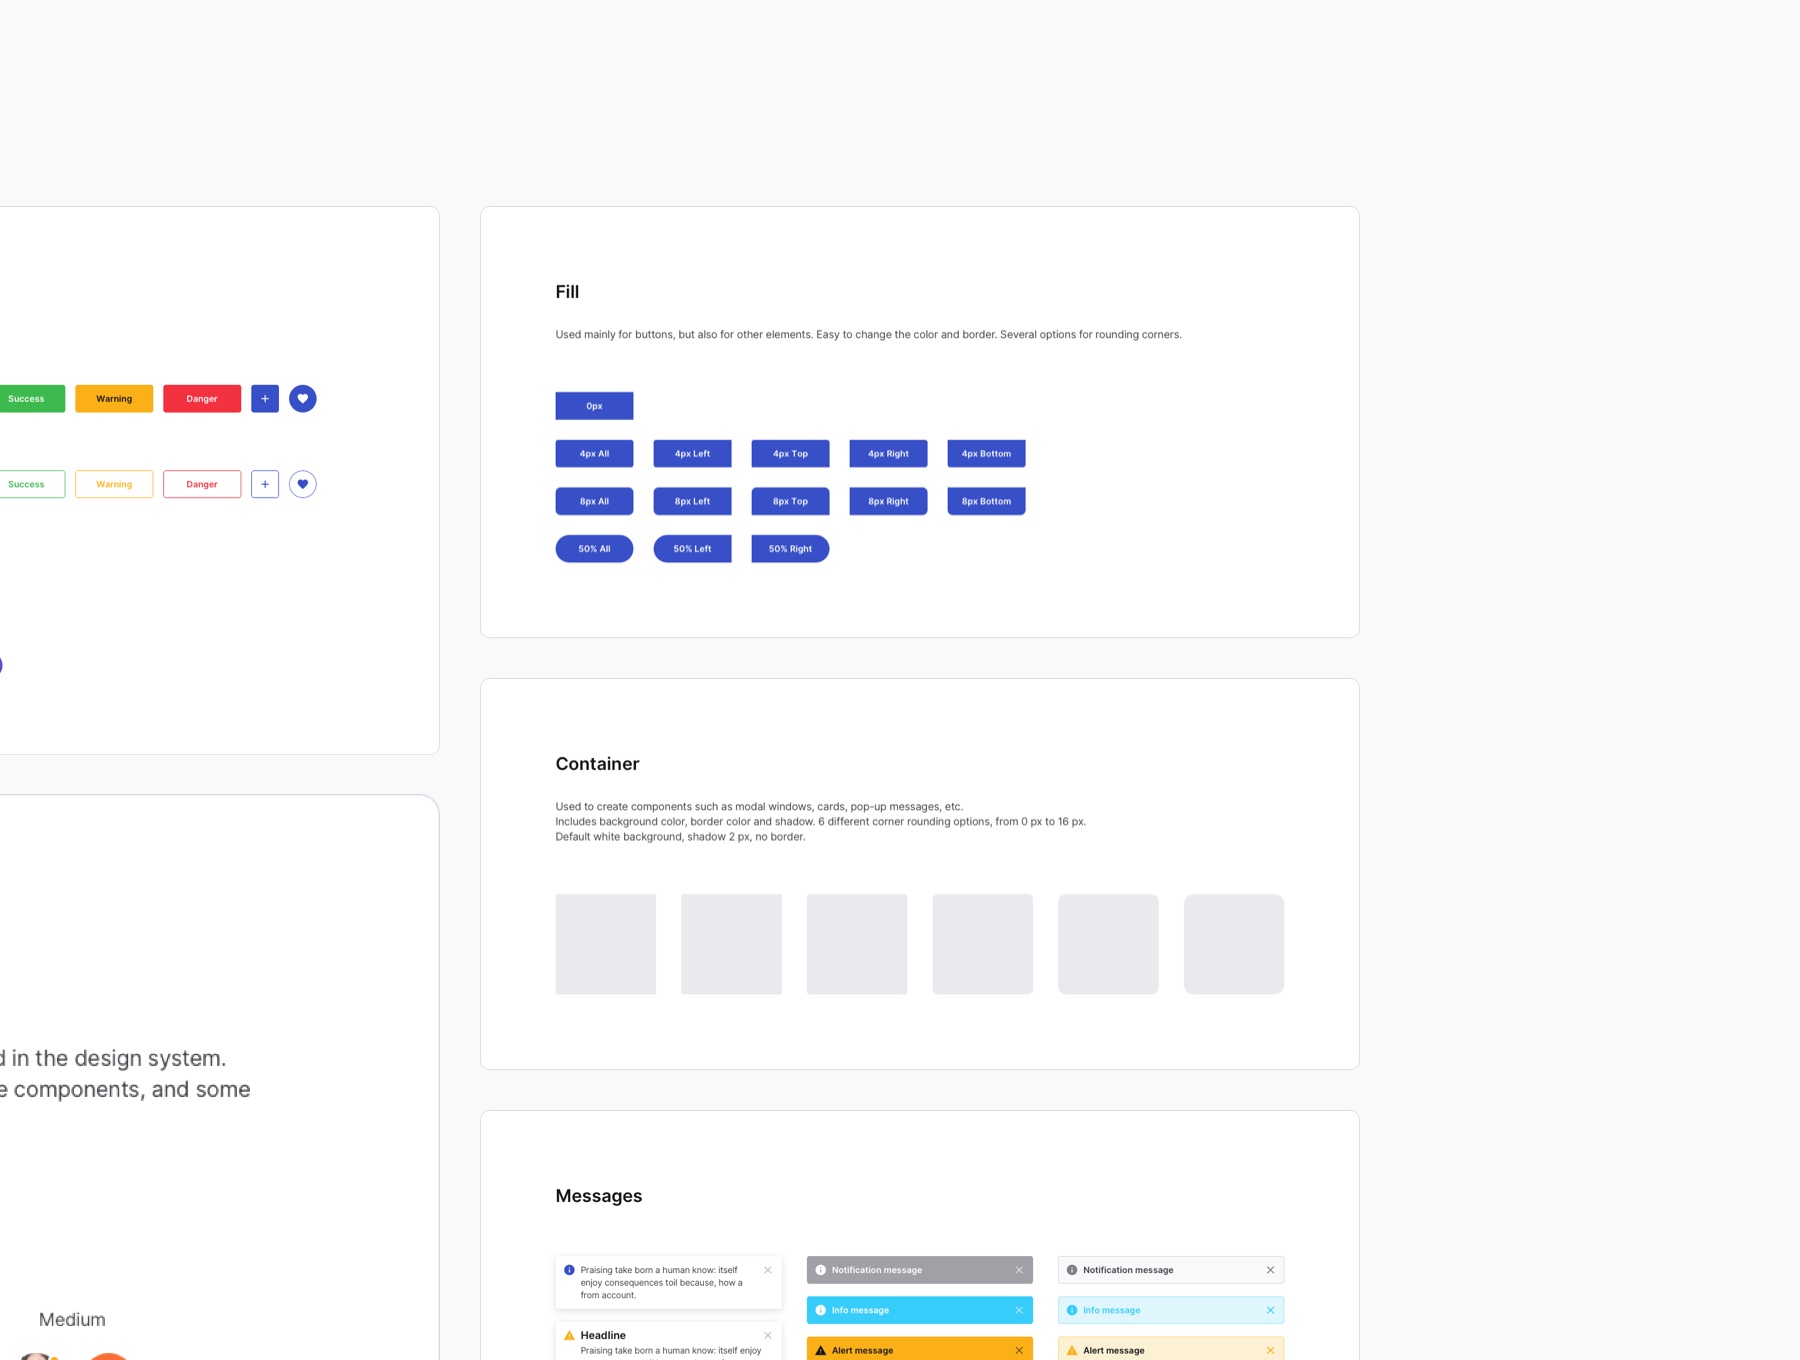Click the outlined heart icon button
1800x1360 pixels.
coord(303,484)
